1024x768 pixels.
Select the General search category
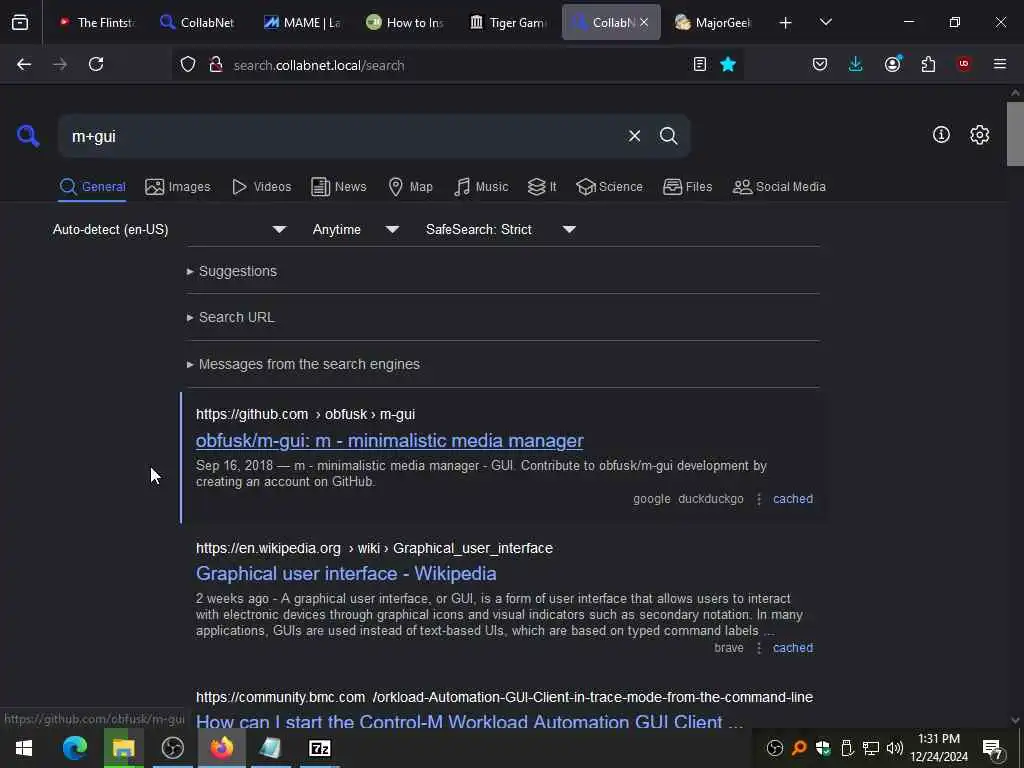(x=92, y=187)
